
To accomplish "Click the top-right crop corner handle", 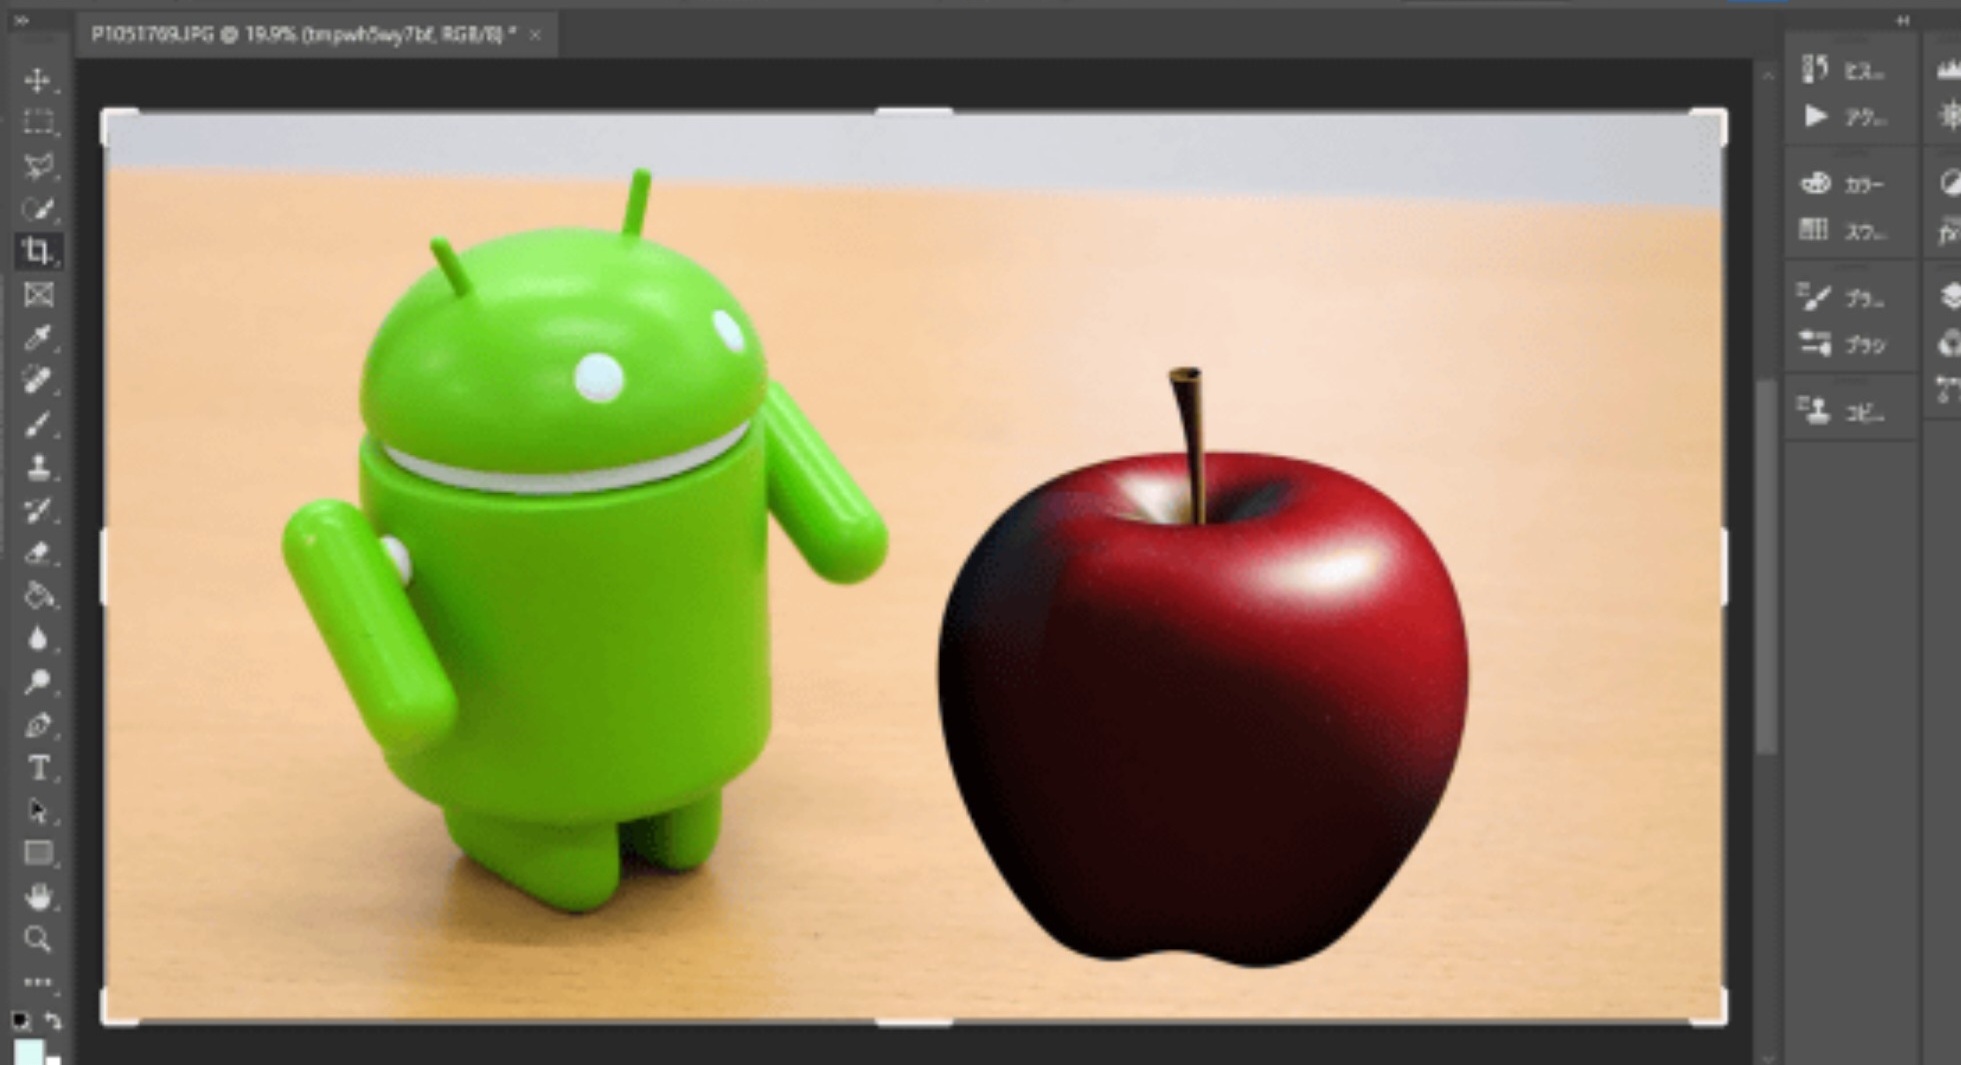I will pyautogui.click(x=1708, y=126).
